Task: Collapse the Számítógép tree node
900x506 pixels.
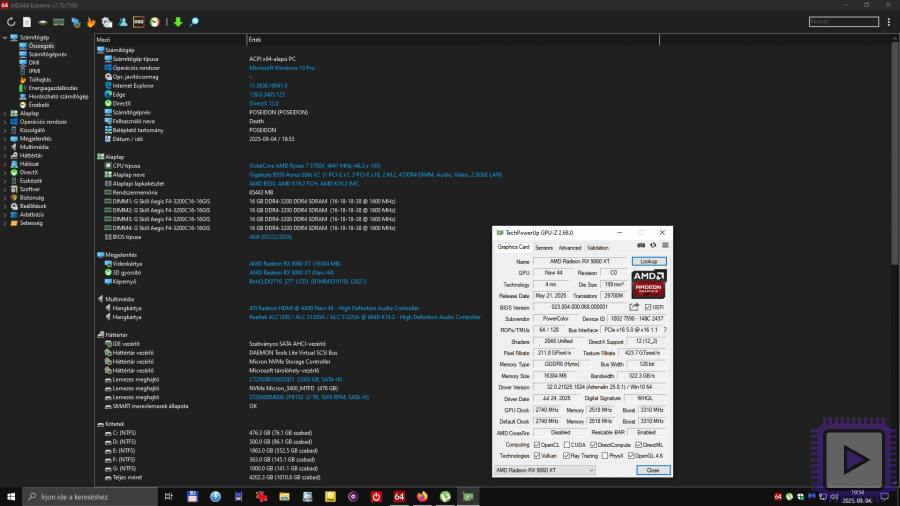Action: click(x=5, y=37)
